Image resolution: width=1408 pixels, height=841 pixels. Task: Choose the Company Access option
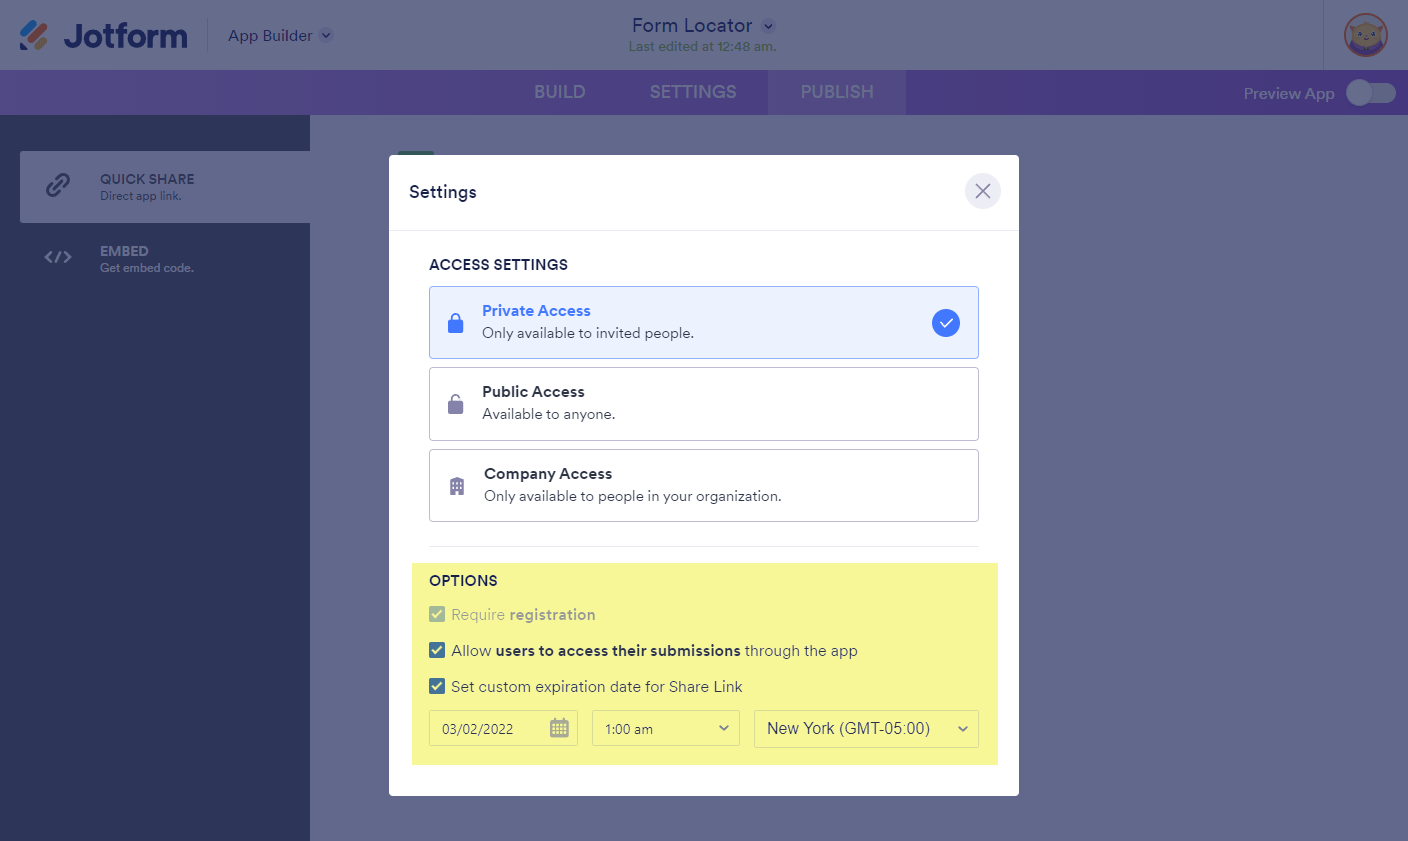tap(703, 486)
